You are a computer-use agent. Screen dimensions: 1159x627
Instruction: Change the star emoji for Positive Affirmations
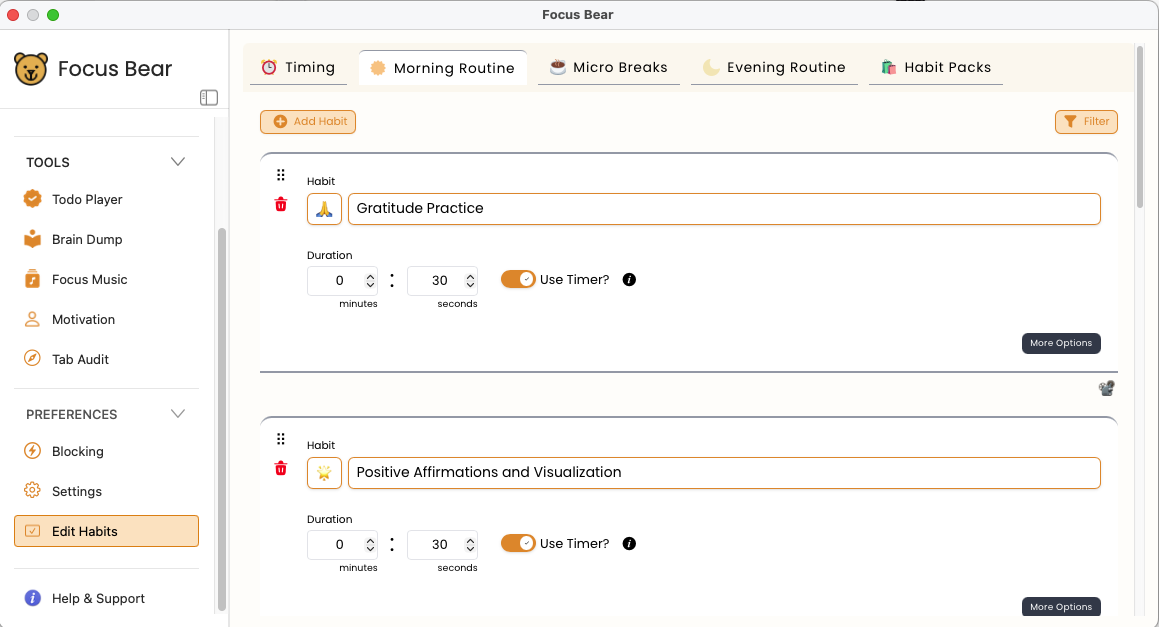[324, 473]
